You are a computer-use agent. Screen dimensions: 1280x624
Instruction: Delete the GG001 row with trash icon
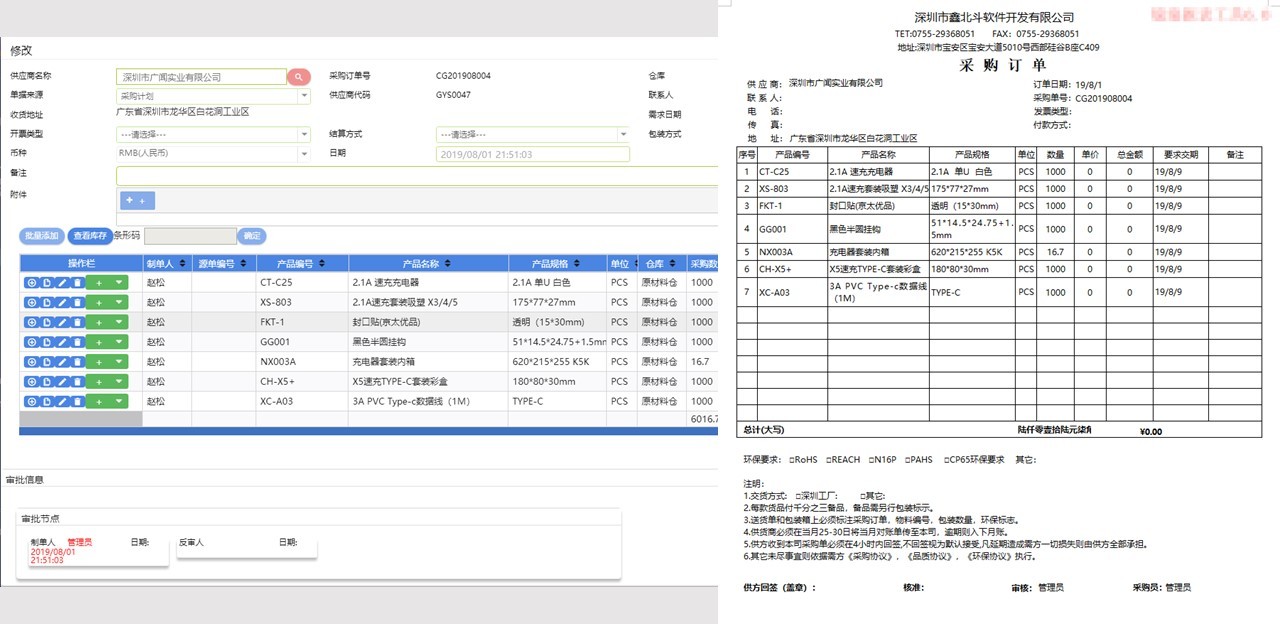pos(77,342)
